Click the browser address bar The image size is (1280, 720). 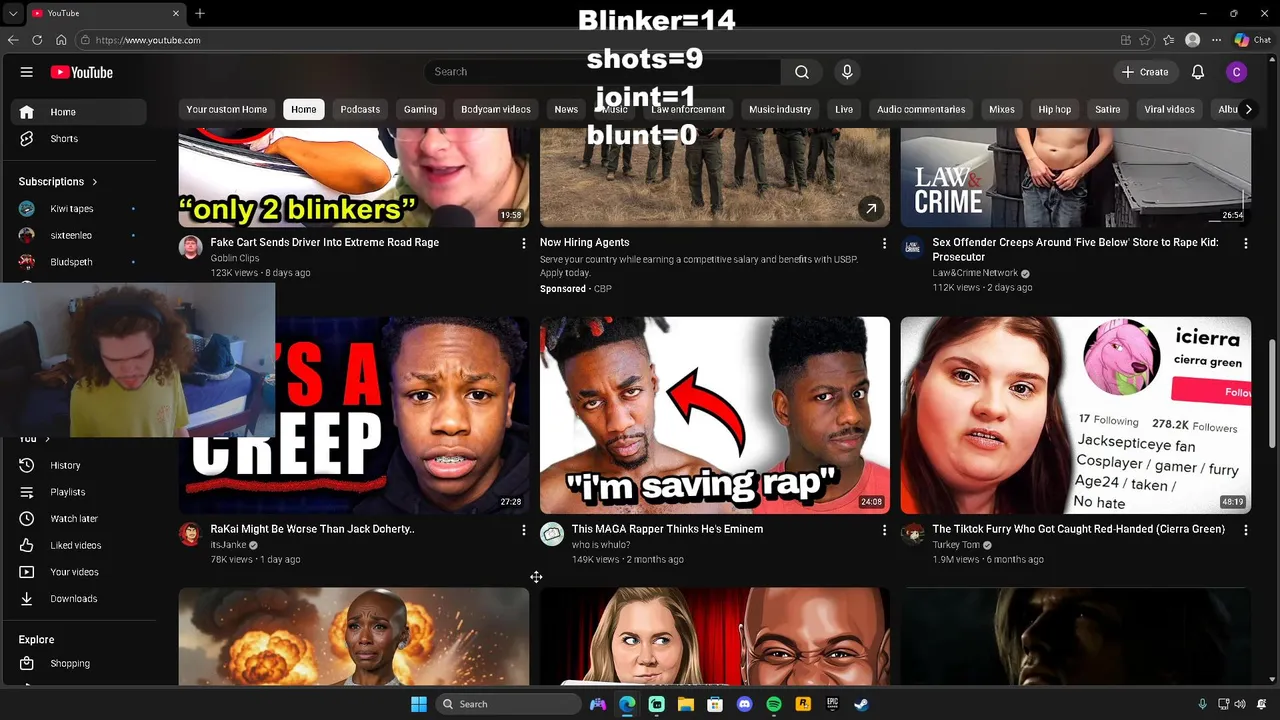click(x=600, y=40)
